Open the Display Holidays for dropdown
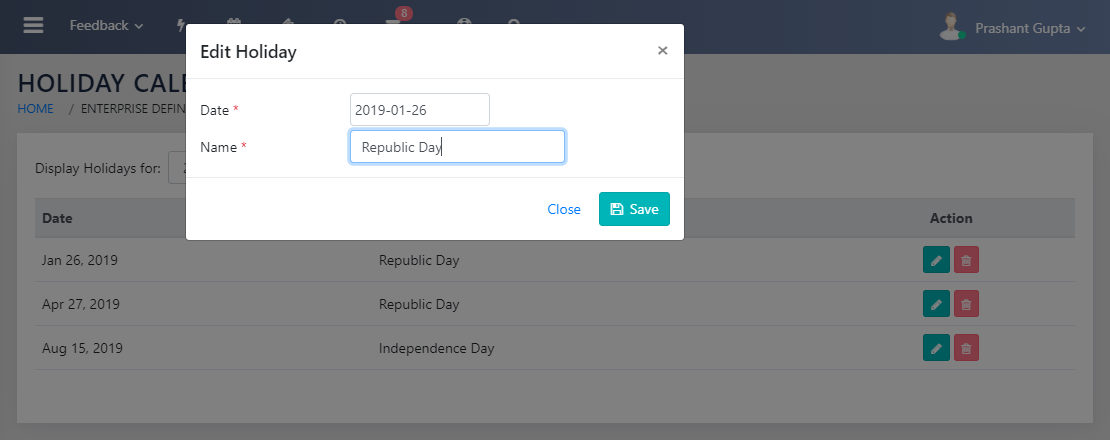This screenshot has height=440, width=1110. click(x=177, y=168)
